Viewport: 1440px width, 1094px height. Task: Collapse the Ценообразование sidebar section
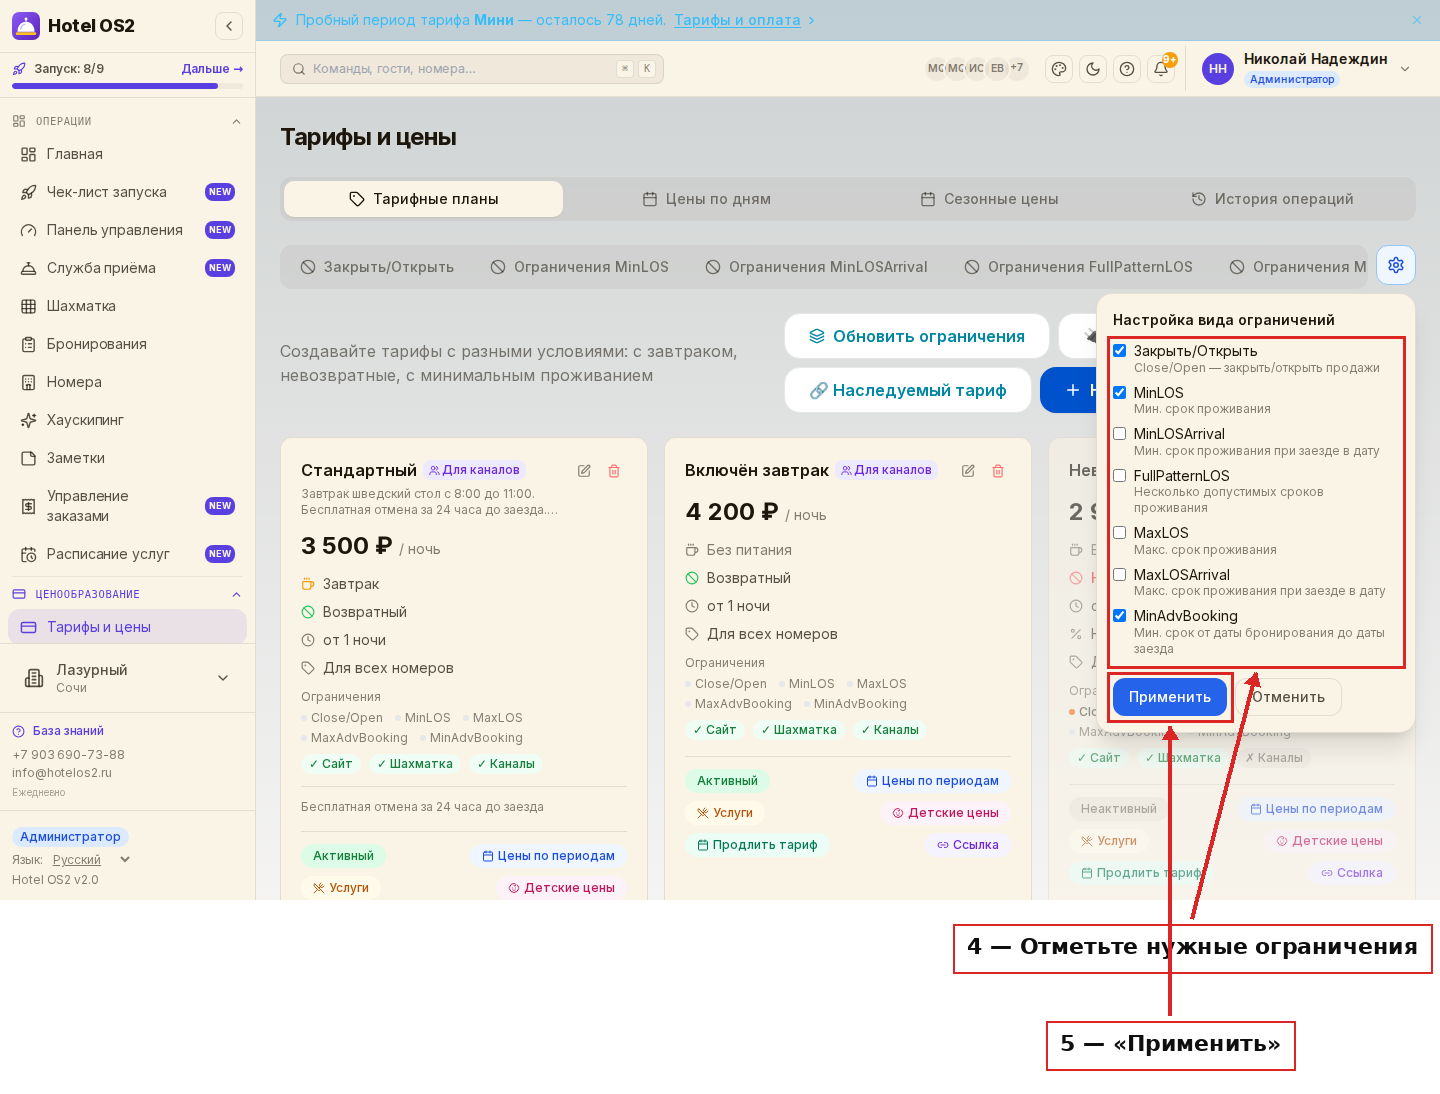[236, 595]
